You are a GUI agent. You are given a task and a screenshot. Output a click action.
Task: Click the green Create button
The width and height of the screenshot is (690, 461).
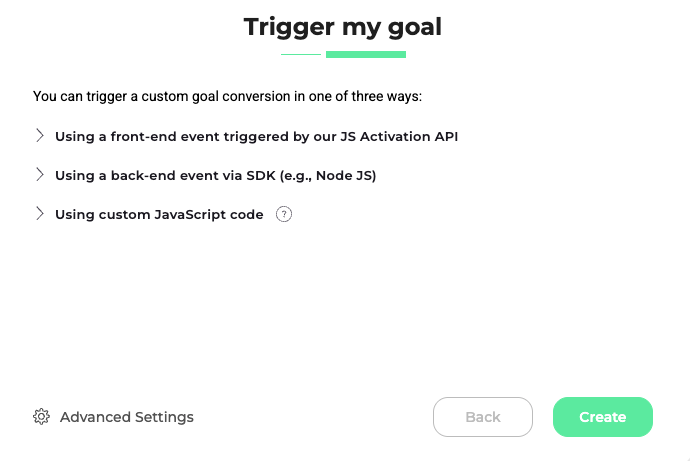coord(602,417)
